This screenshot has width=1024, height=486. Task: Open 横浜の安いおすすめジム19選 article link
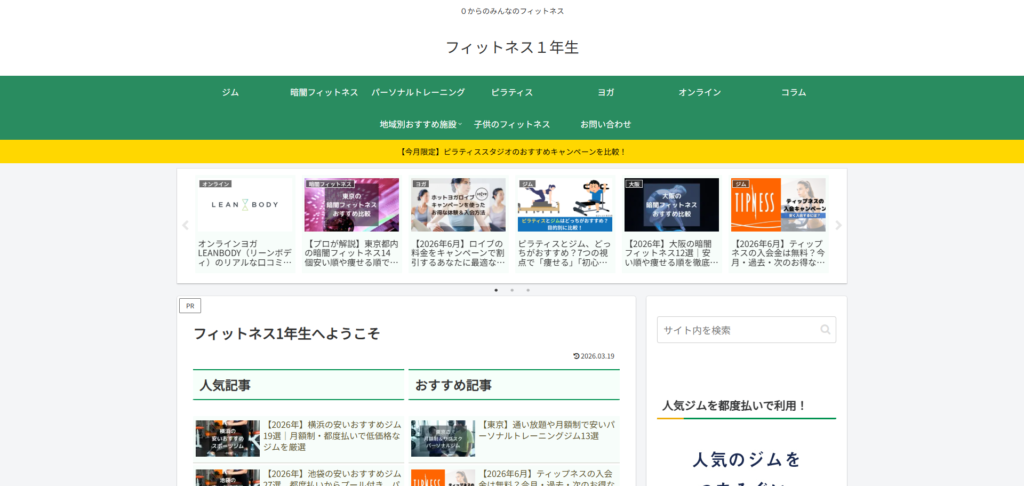332,436
